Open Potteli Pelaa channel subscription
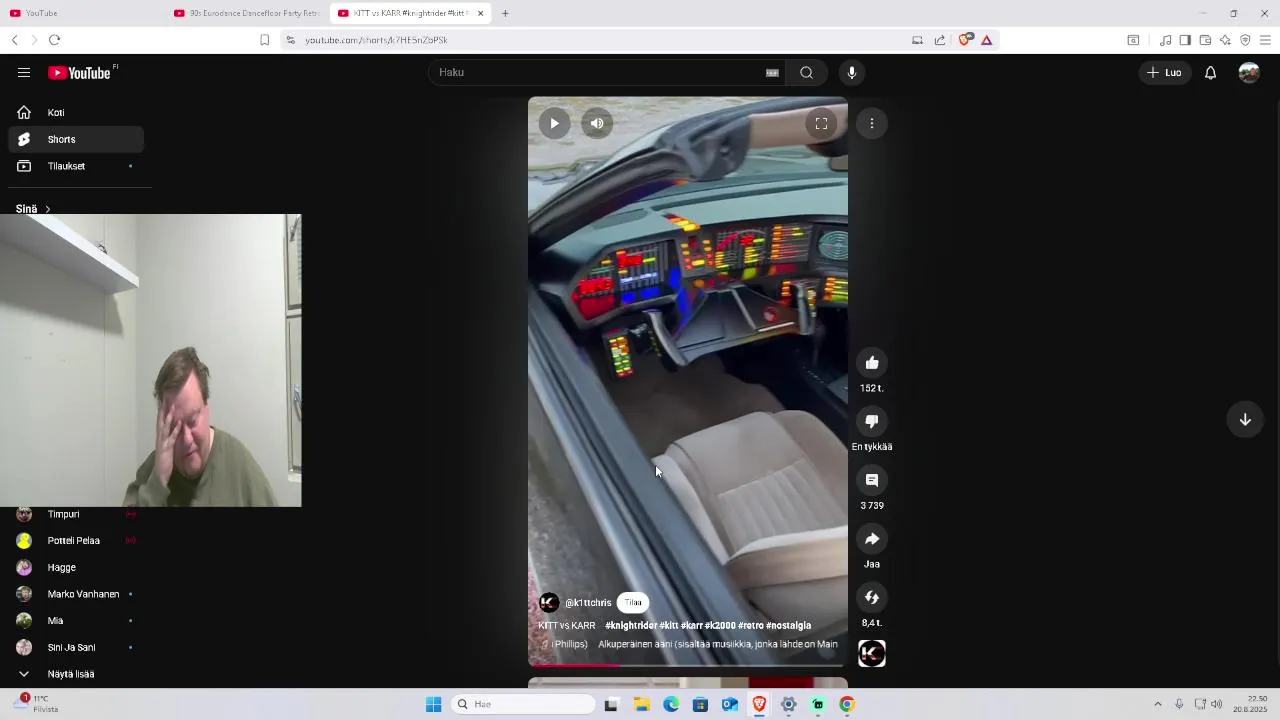Screen dimensions: 1280x720 pyautogui.click(x=76, y=541)
